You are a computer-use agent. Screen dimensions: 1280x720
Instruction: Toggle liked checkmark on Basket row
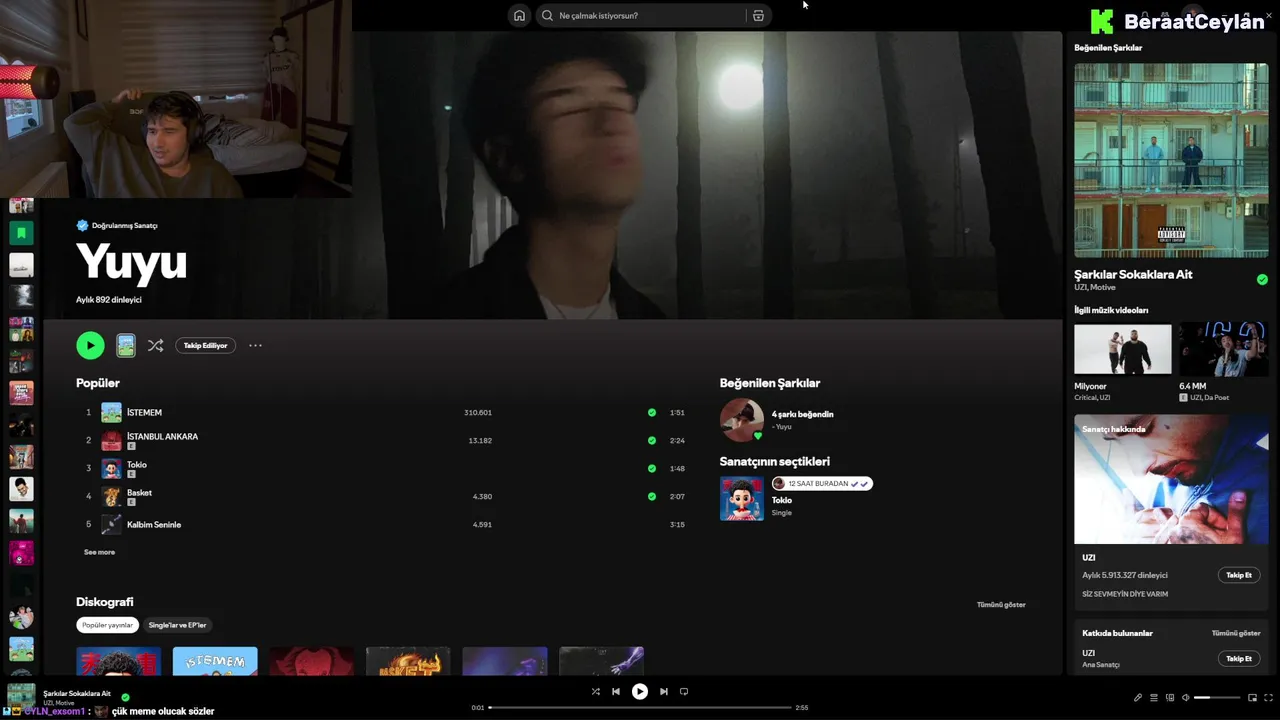pos(652,496)
